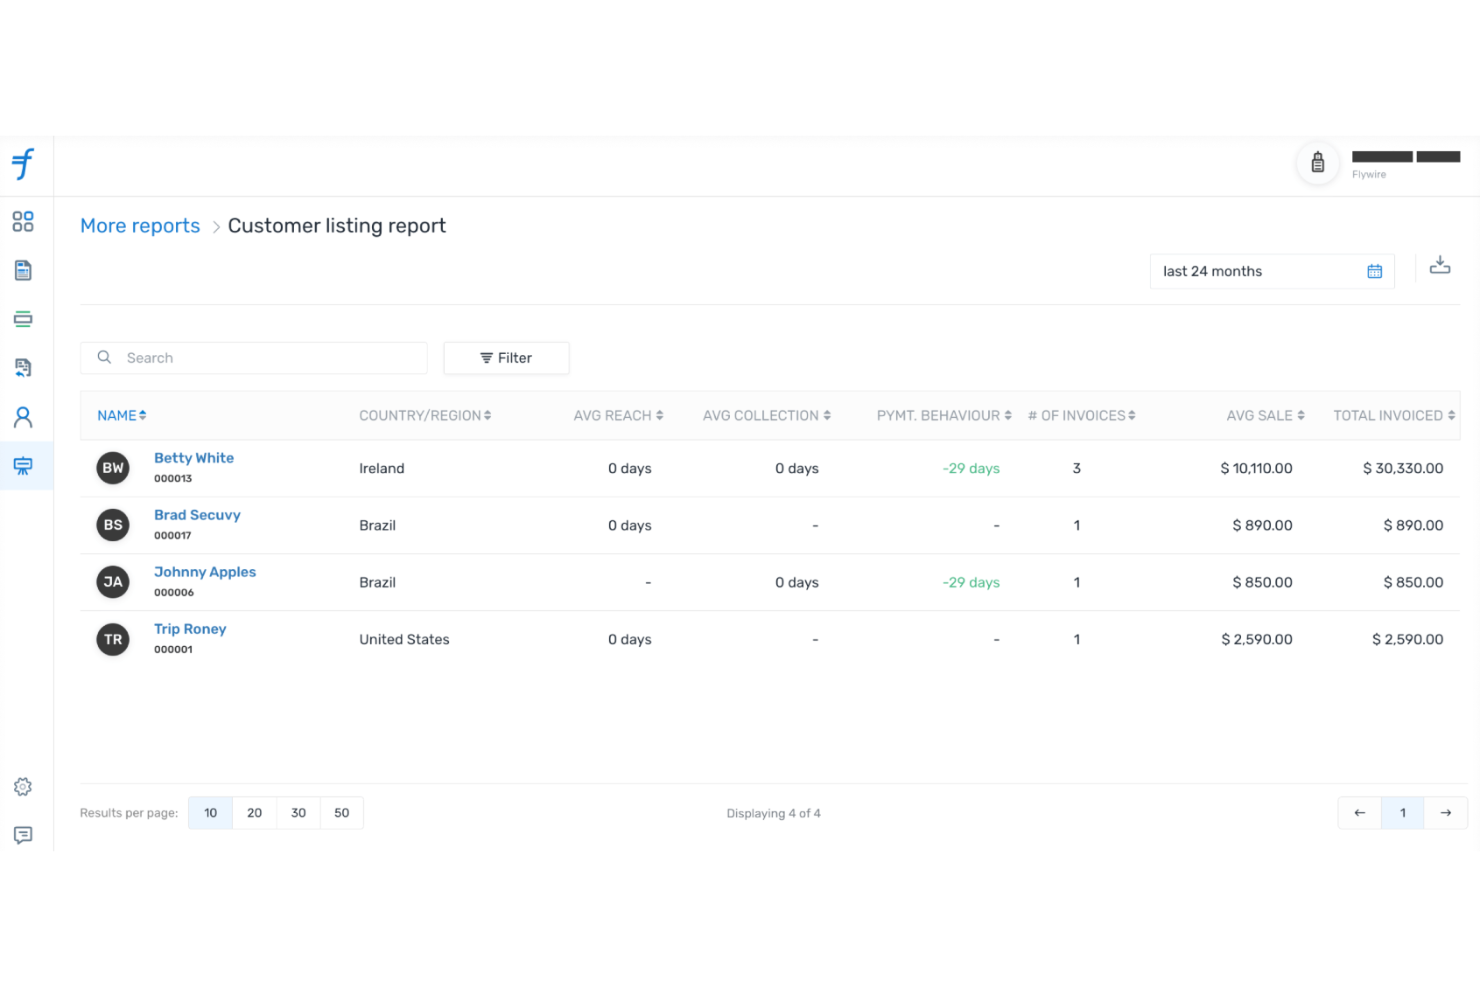Open the calendar picker icon
Viewport: 1480px width, 987px height.
[x=1373, y=271]
